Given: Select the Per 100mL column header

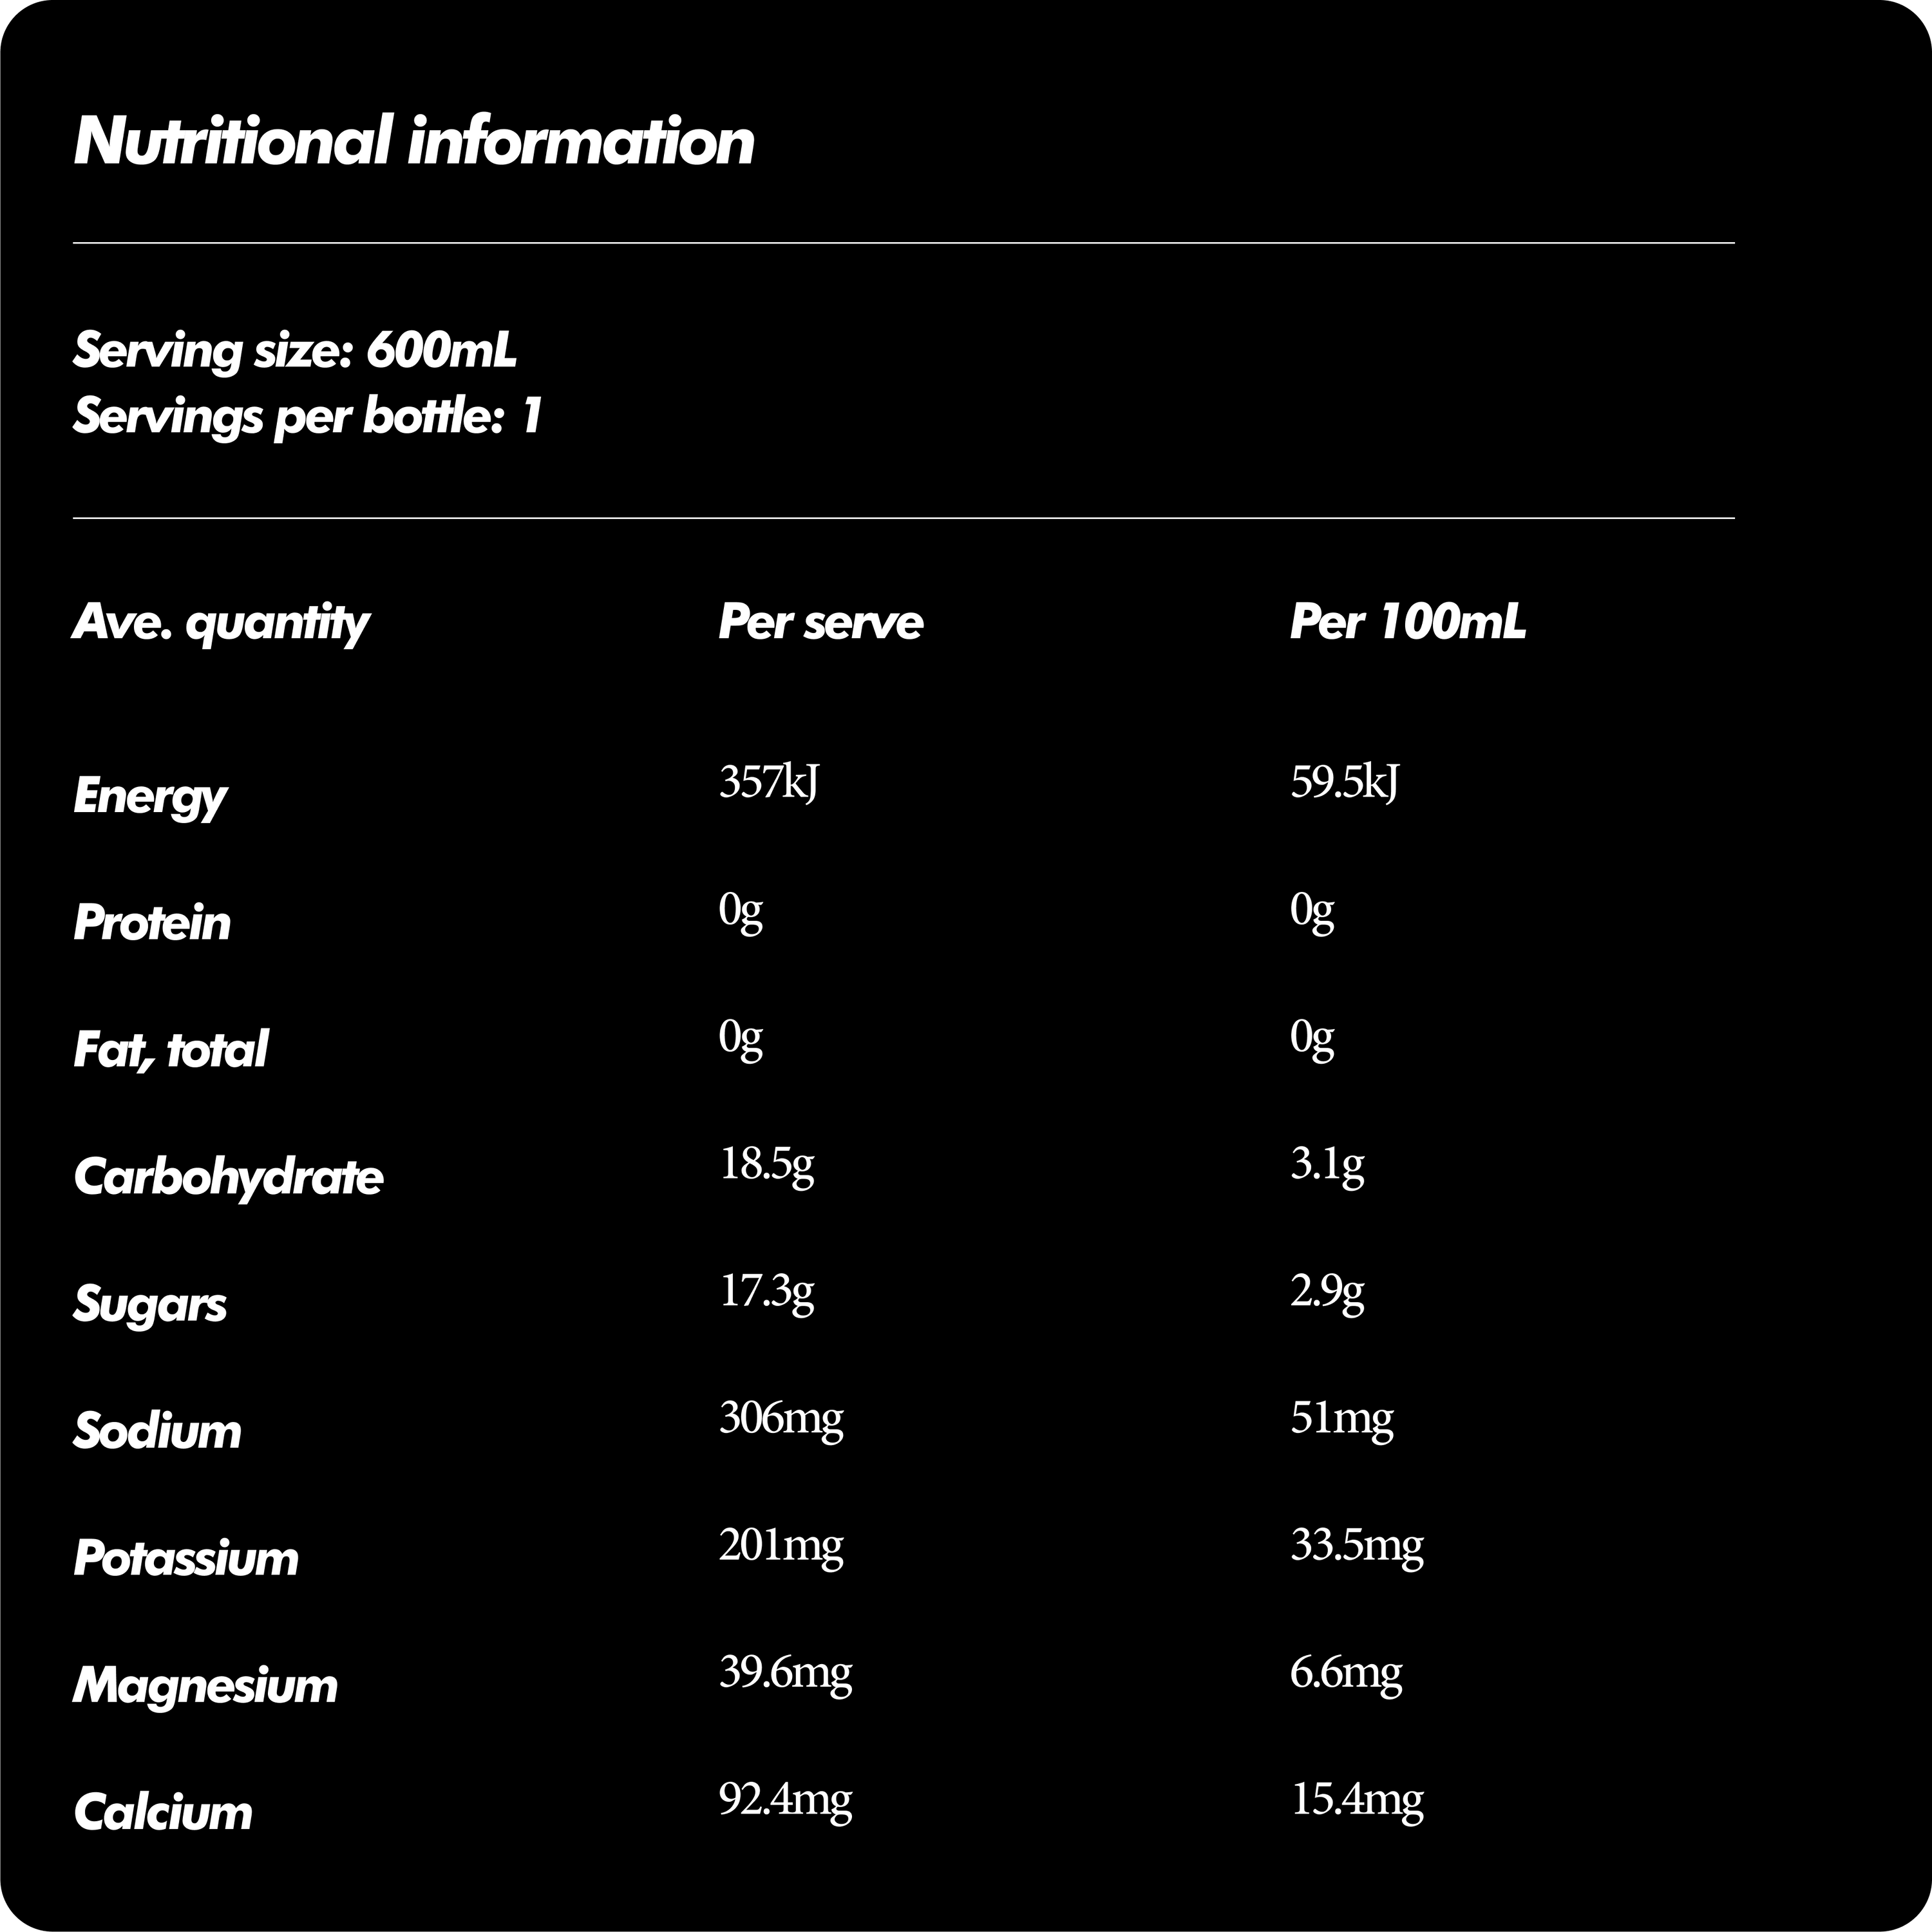Looking at the screenshot, I should tap(1407, 622).
